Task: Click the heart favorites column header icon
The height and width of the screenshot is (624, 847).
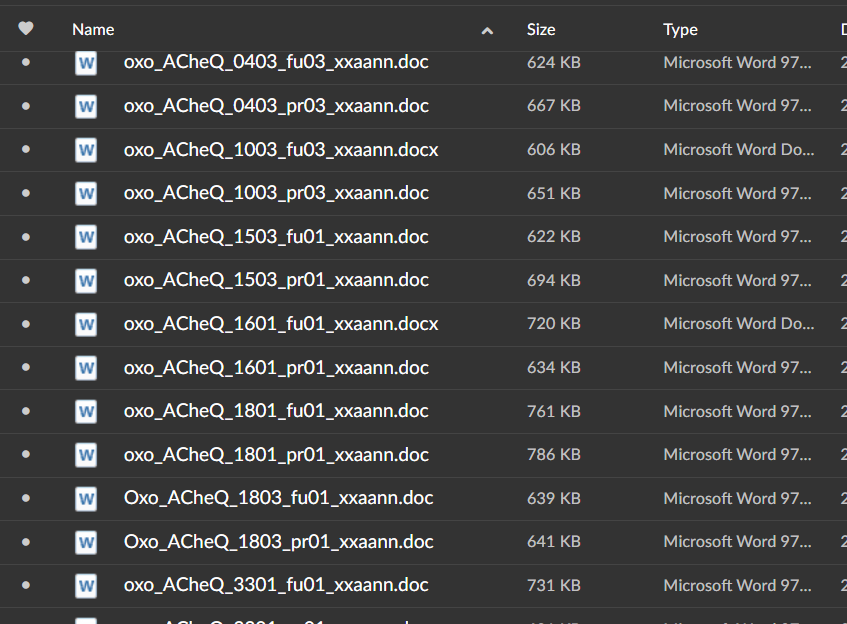Action: (x=26, y=29)
